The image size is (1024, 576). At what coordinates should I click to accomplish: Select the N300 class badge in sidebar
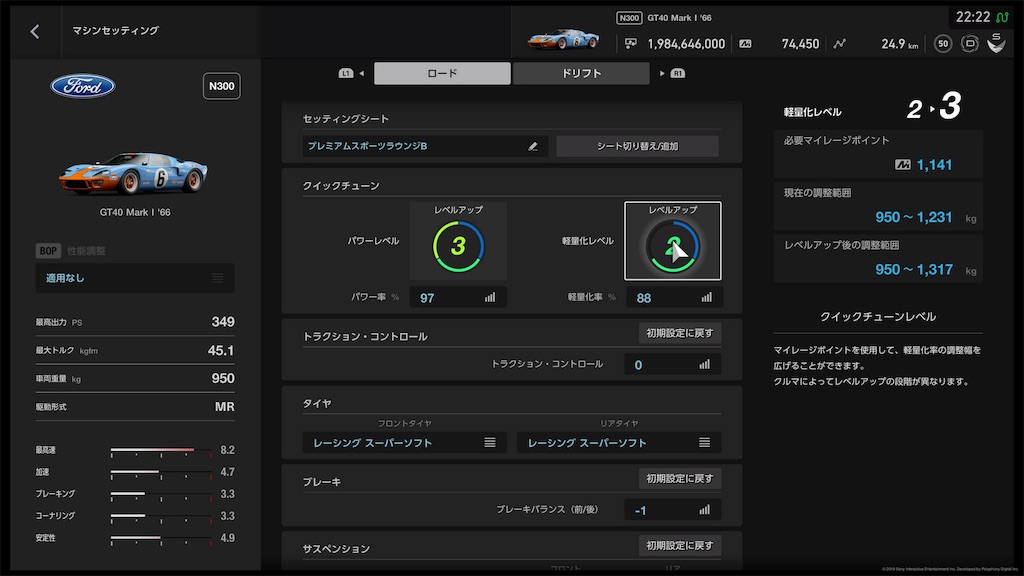click(221, 86)
